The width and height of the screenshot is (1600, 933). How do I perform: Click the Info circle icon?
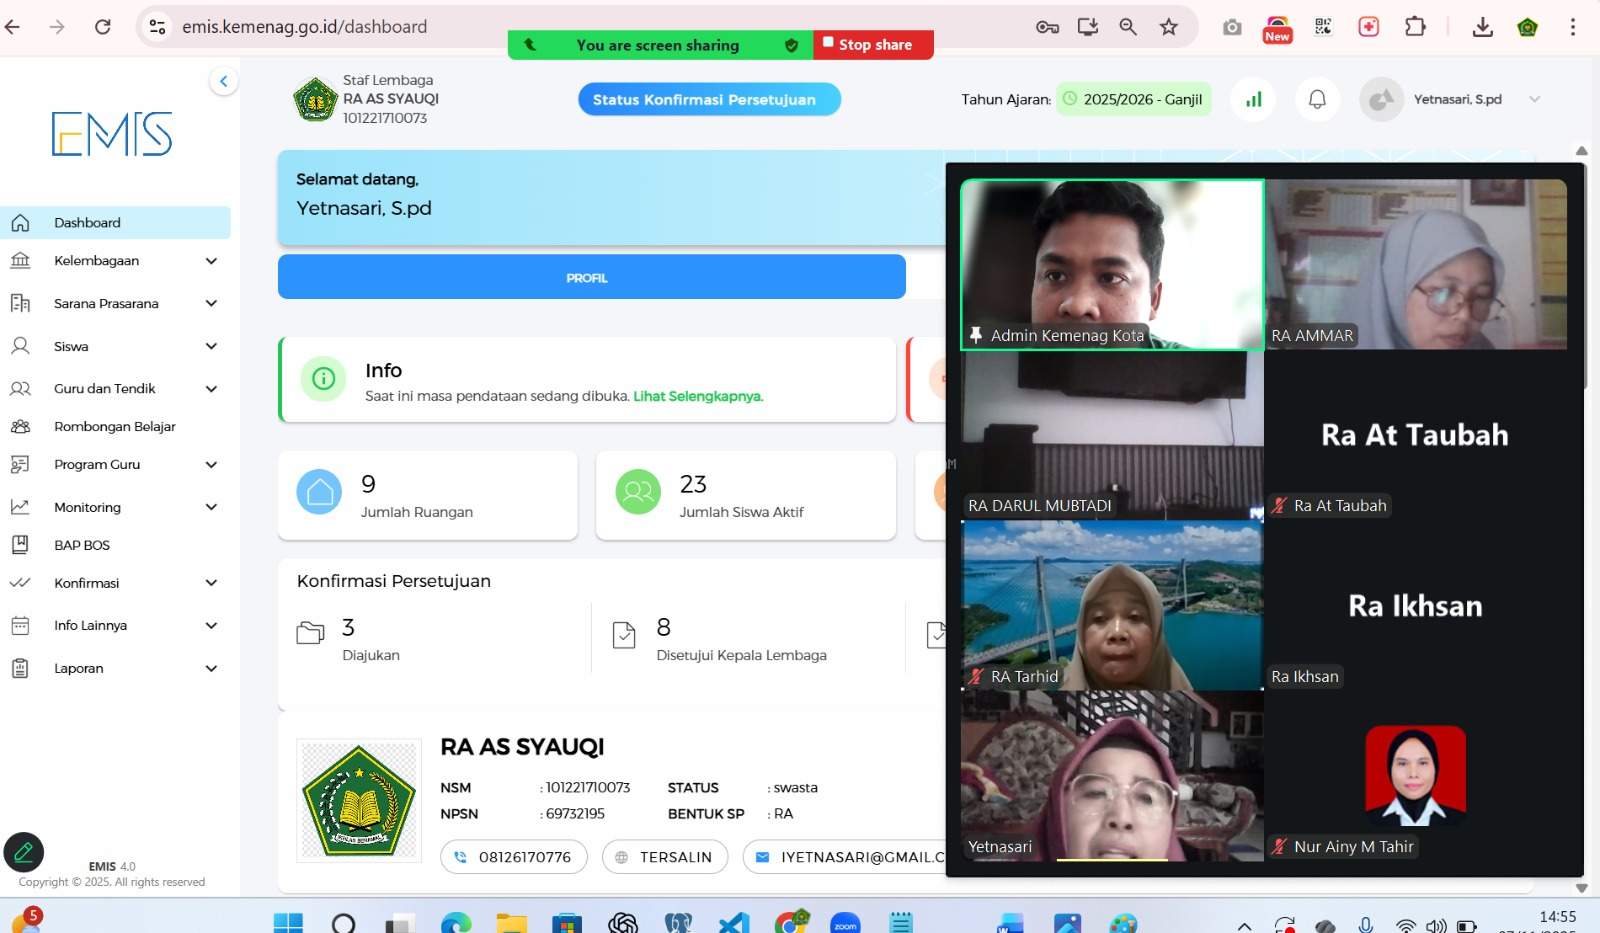[323, 379]
